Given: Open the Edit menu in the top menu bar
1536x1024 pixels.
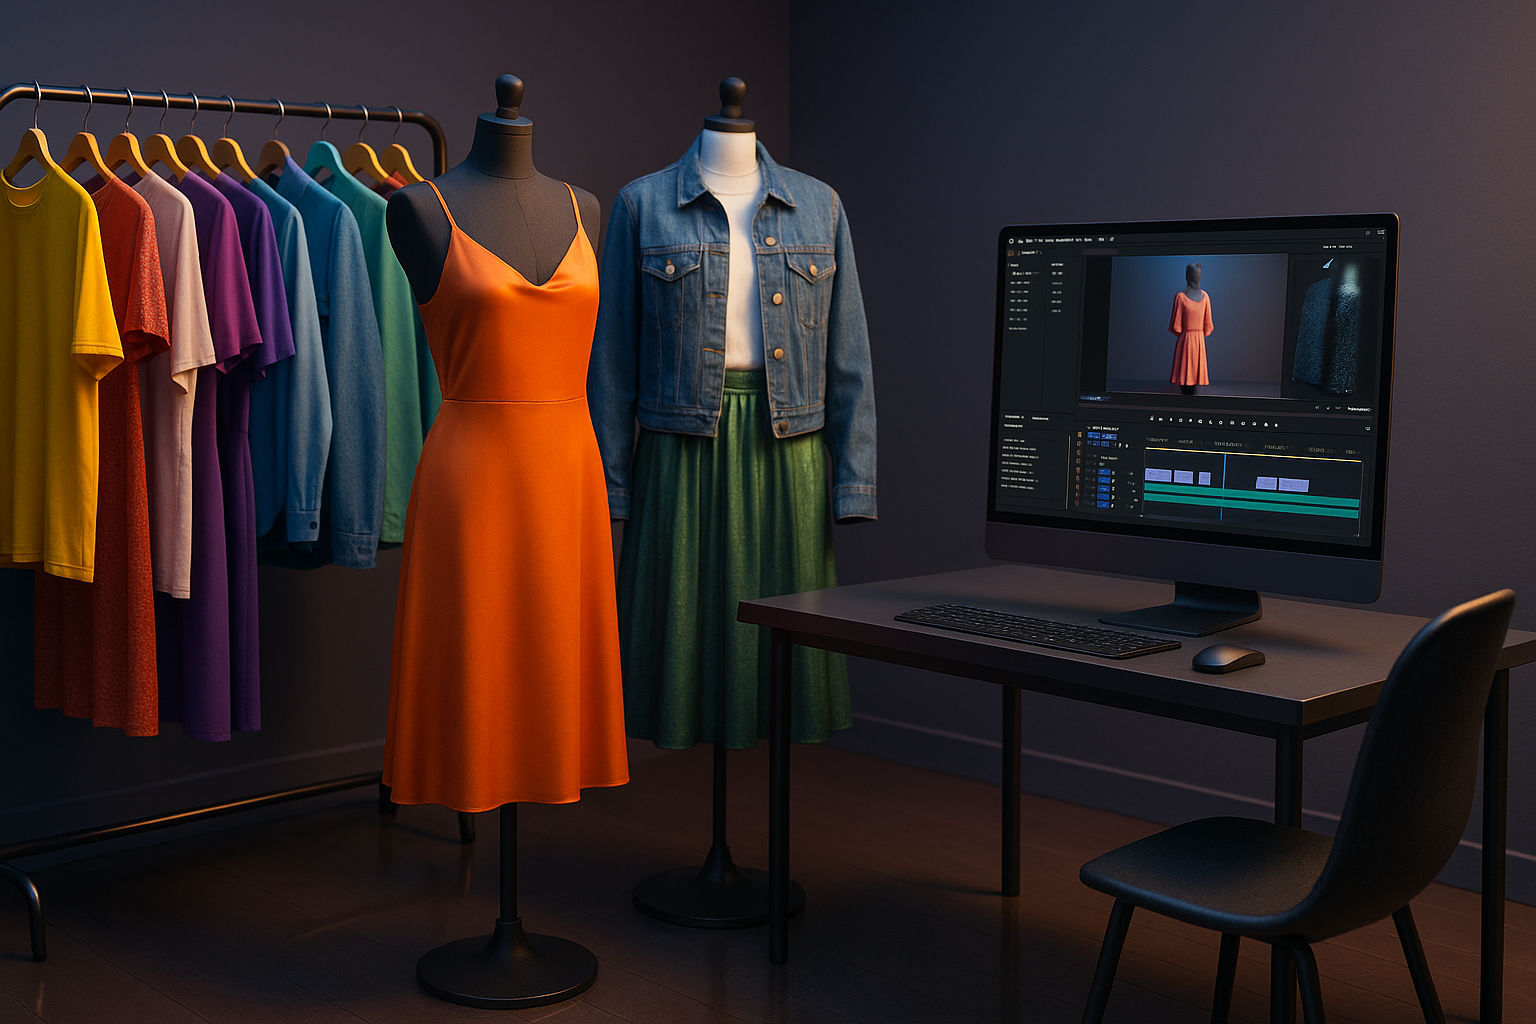Looking at the screenshot, I should coord(1032,239).
